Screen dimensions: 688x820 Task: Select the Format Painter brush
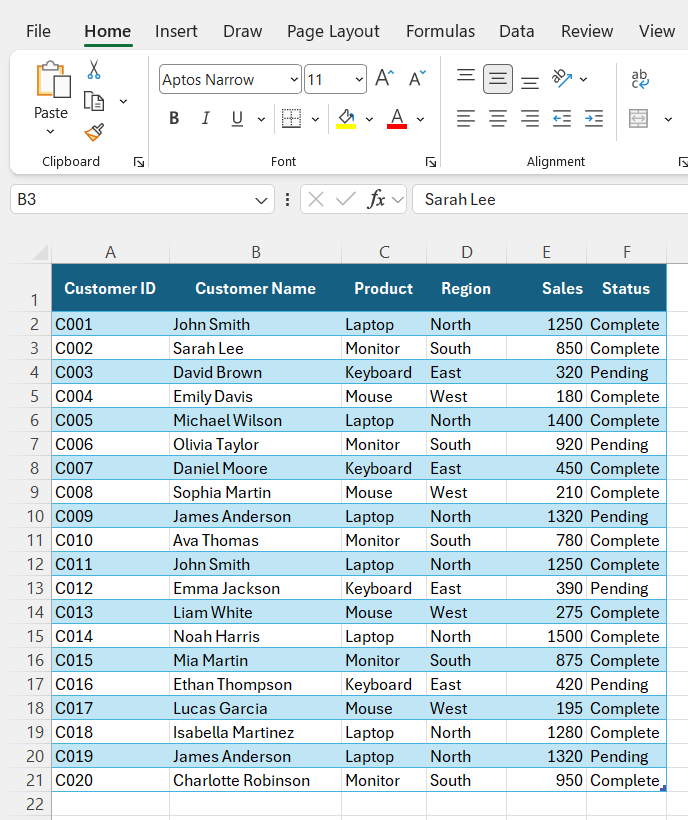[94, 132]
